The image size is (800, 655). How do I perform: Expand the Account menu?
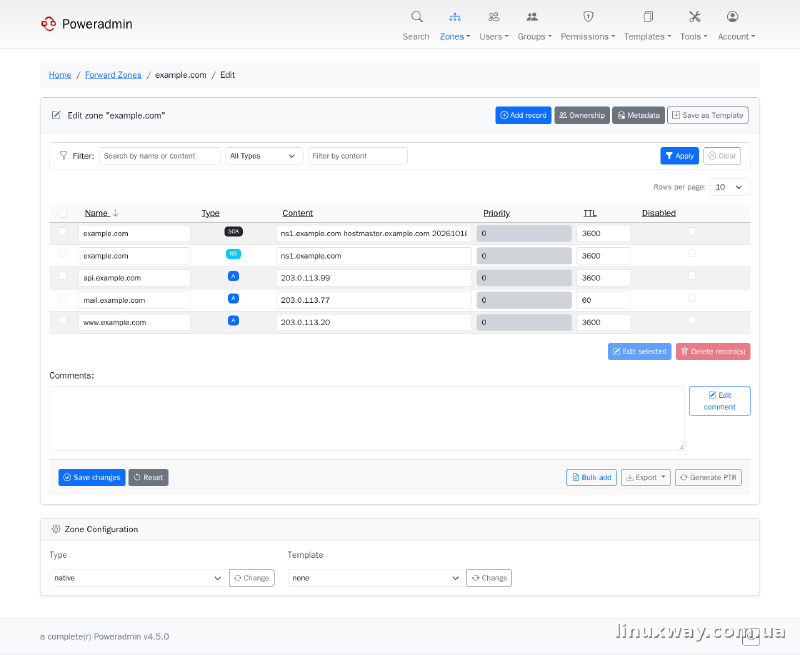[x=736, y=37]
